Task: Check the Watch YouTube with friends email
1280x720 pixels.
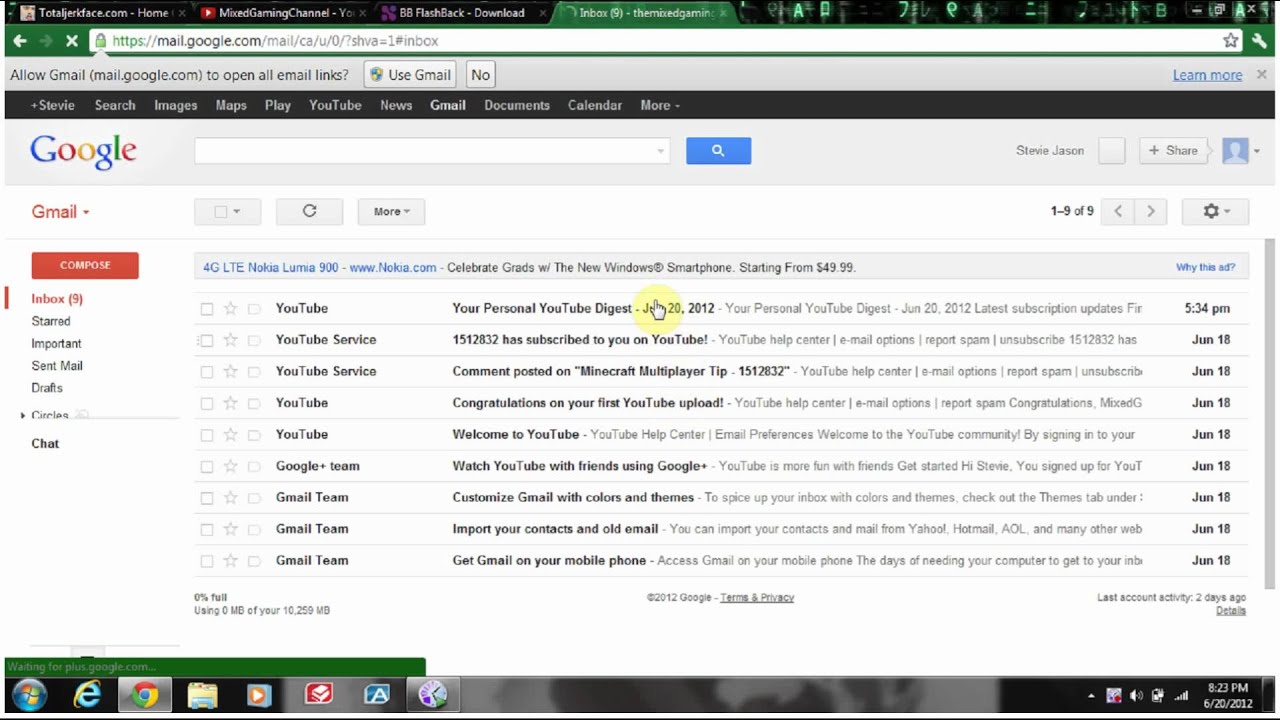Action: [207, 466]
